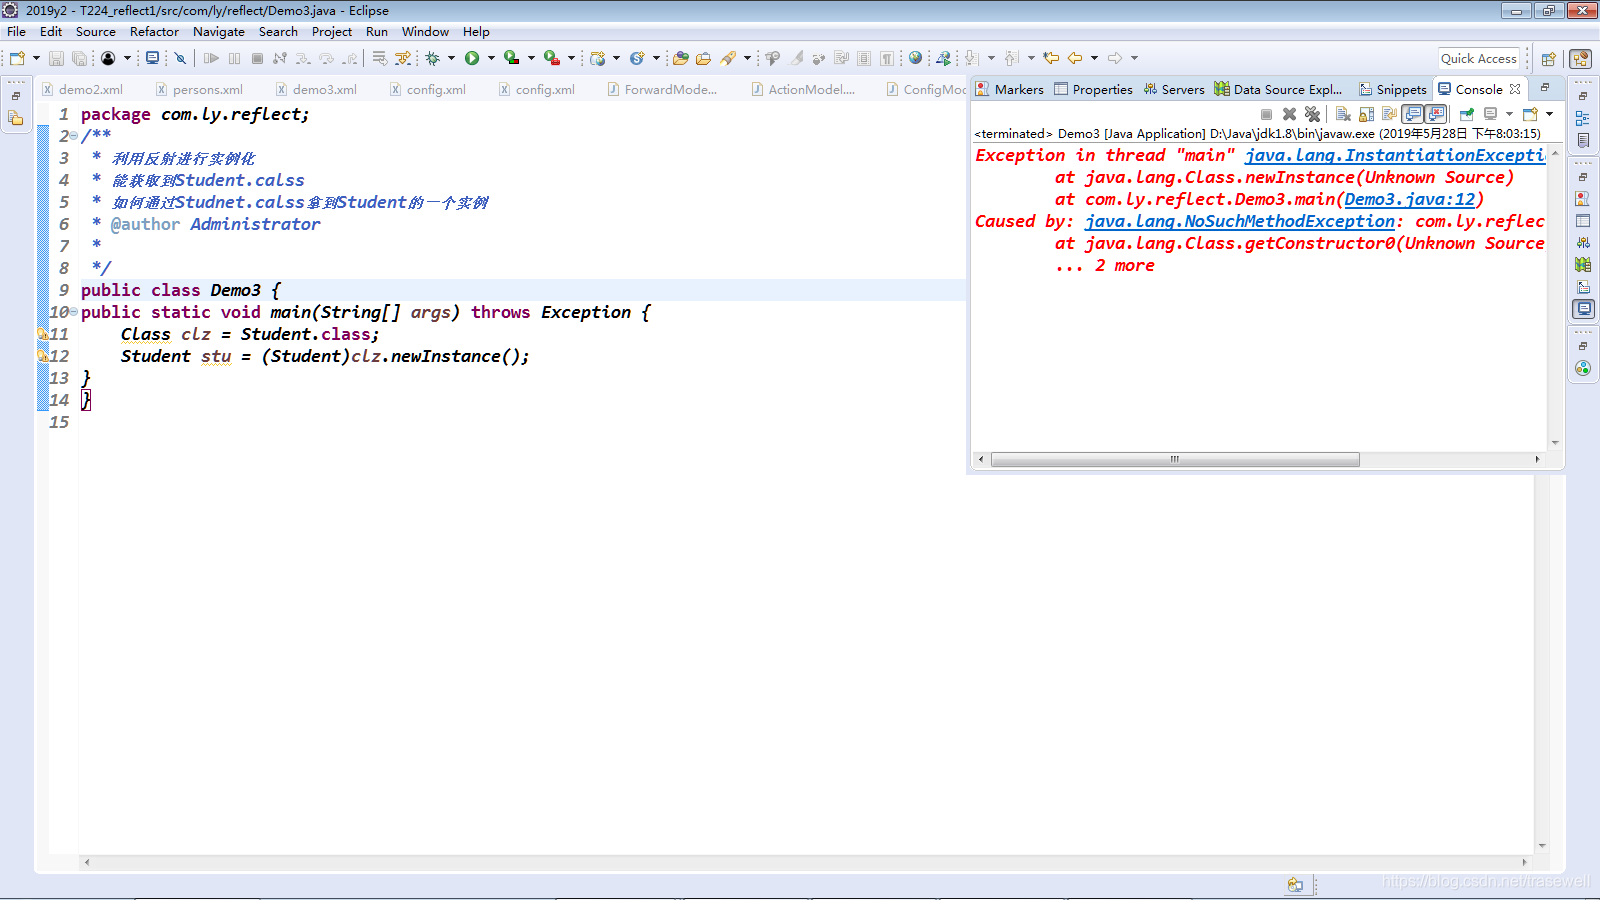Click the New file wizard icon
Screen dimensions: 1600x900
[x=17, y=58]
